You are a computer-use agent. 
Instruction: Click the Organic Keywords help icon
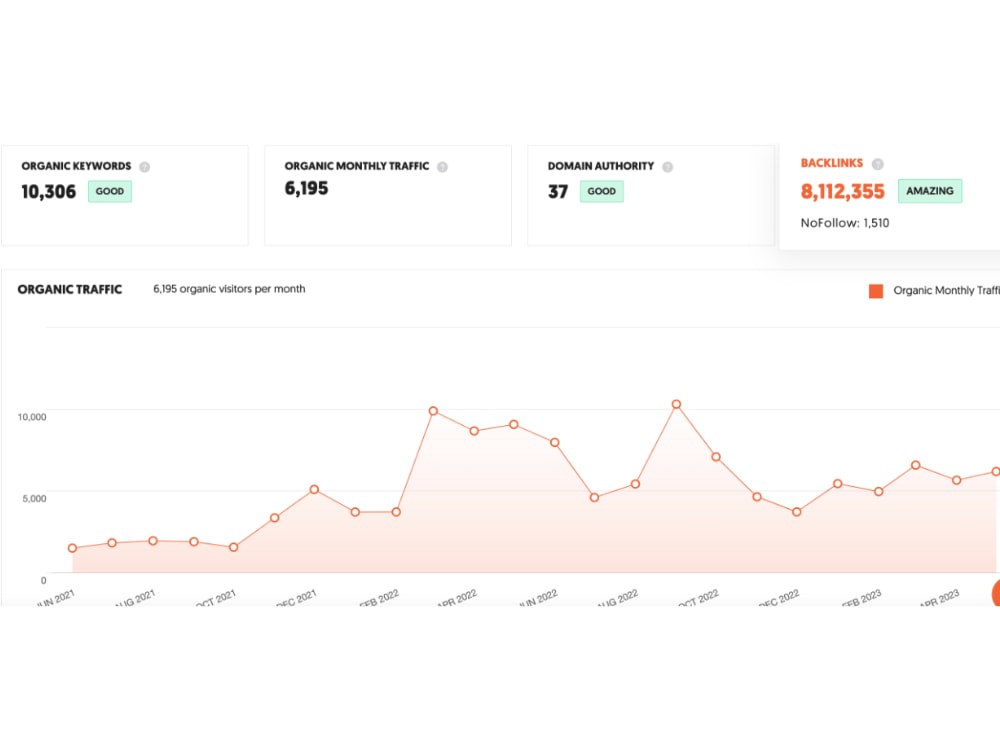pos(145,167)
